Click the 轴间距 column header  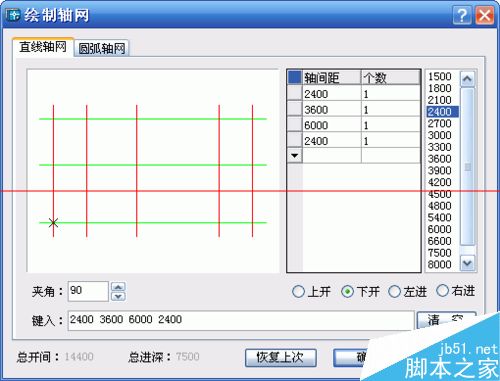(x=332, y=78)
